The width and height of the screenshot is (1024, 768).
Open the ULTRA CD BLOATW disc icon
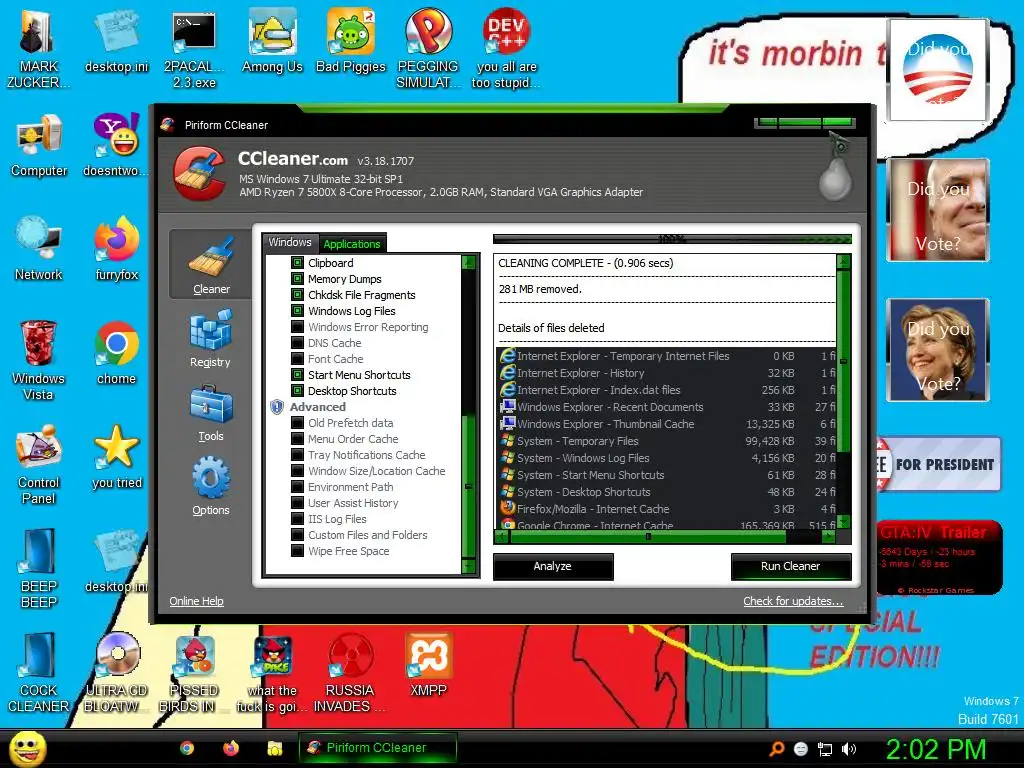tap(117, 673)
